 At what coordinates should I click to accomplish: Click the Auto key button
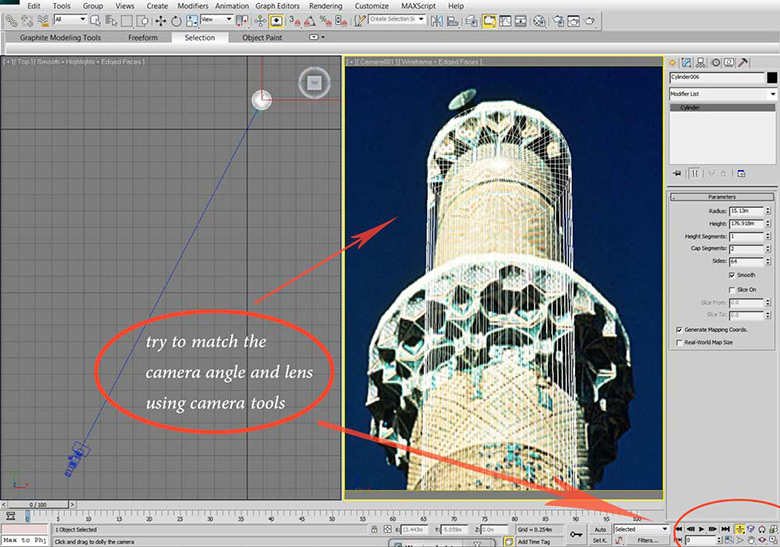pos(600,529)
